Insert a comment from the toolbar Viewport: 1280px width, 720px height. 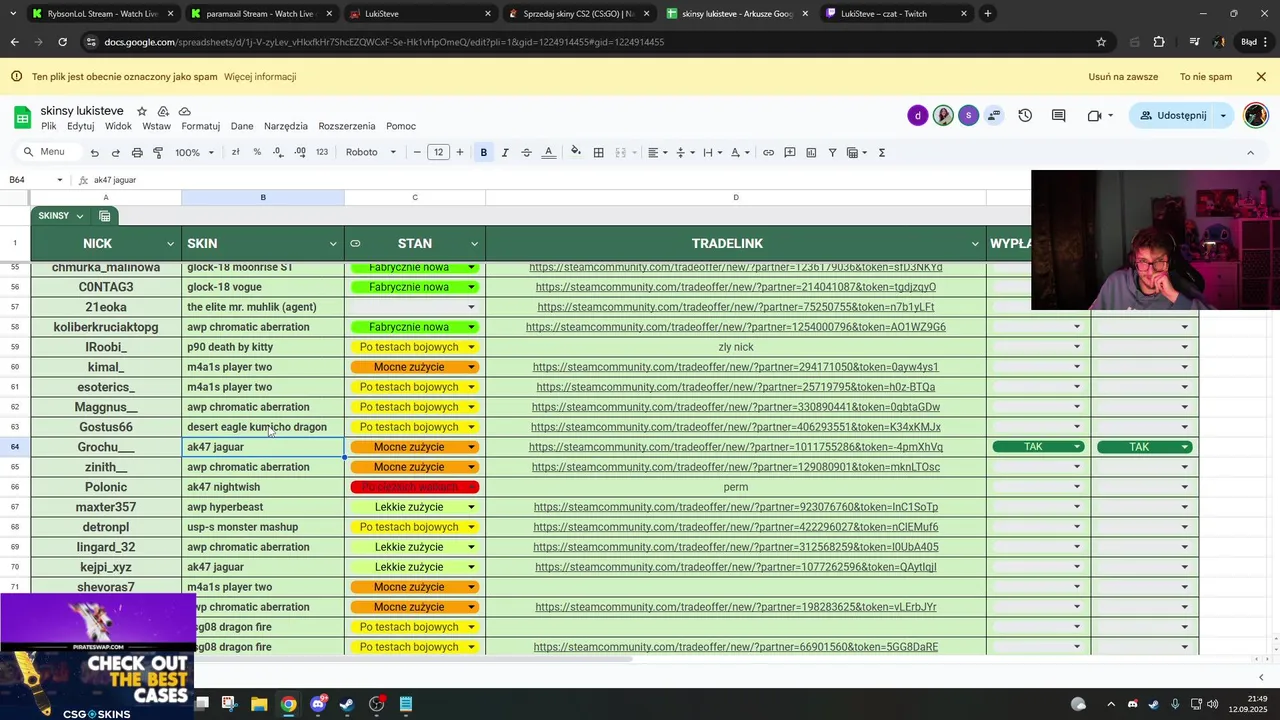[x=790, y=153]
